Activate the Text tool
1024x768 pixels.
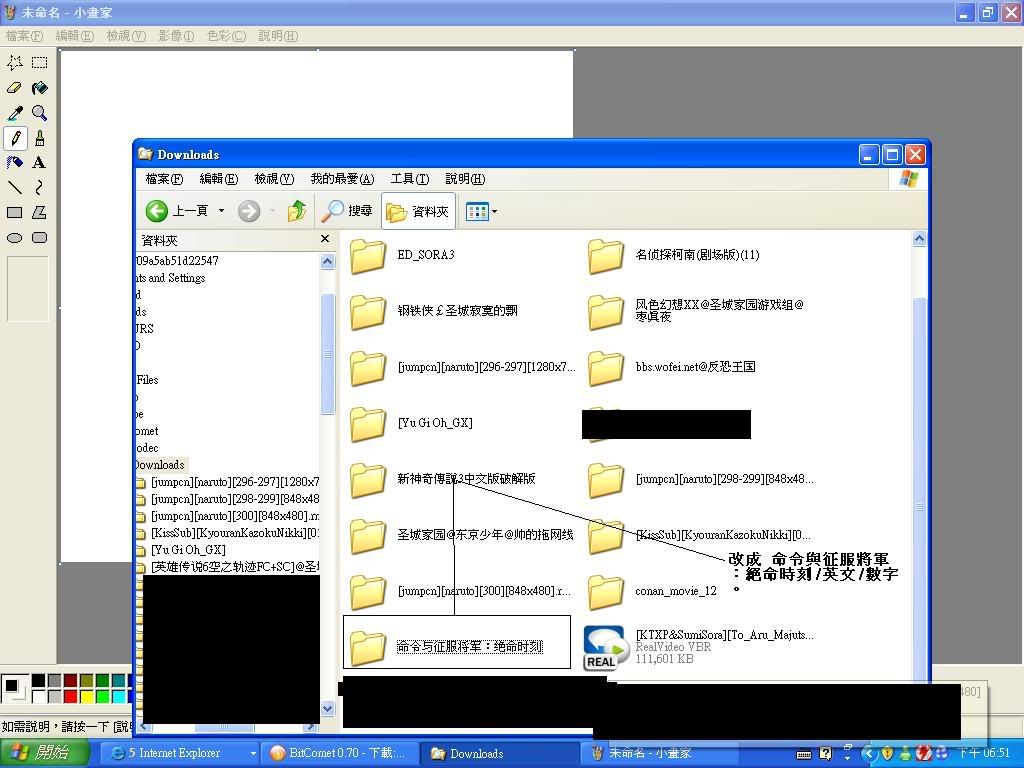[39, 163]
